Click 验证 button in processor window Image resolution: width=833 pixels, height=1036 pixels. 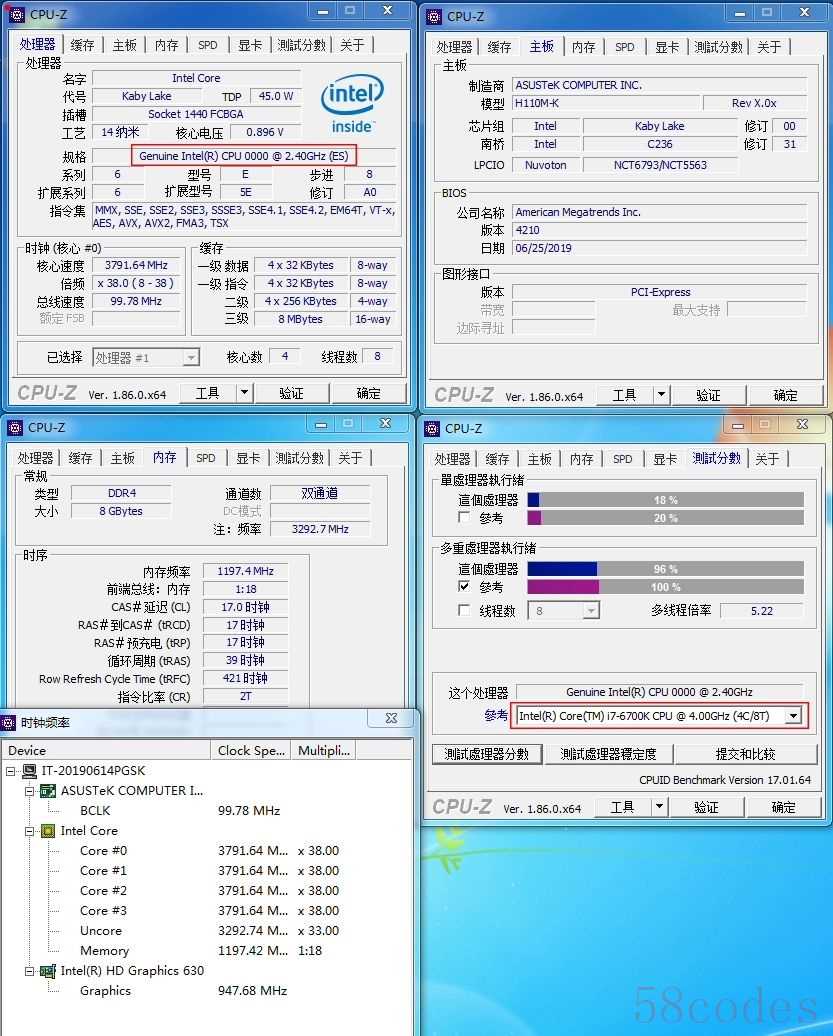pyautogui.click(x=291, y=393)
